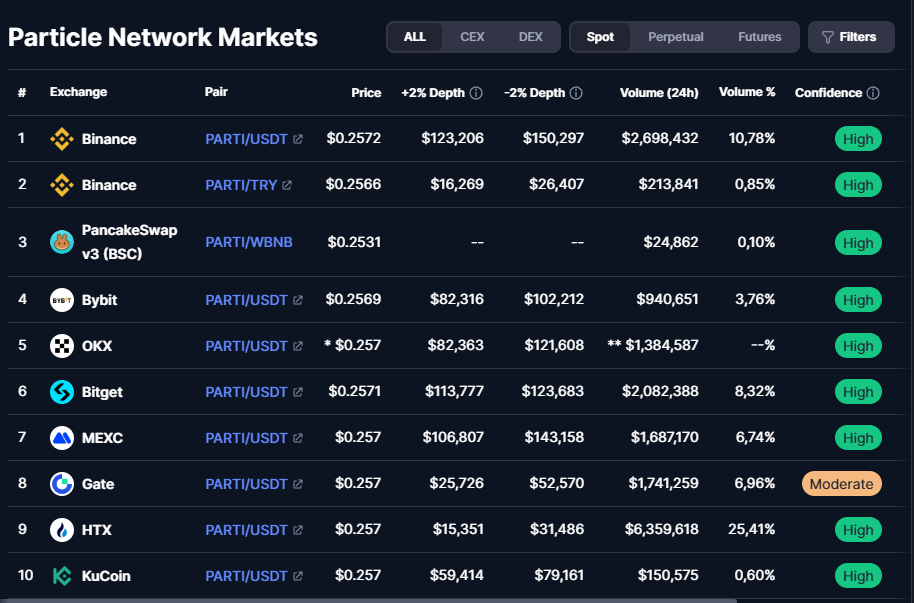This screenshot has width=914, height=603.
Task: Click the Confidence column info icon
Action: pyautogui.click(x=873, y=93)
